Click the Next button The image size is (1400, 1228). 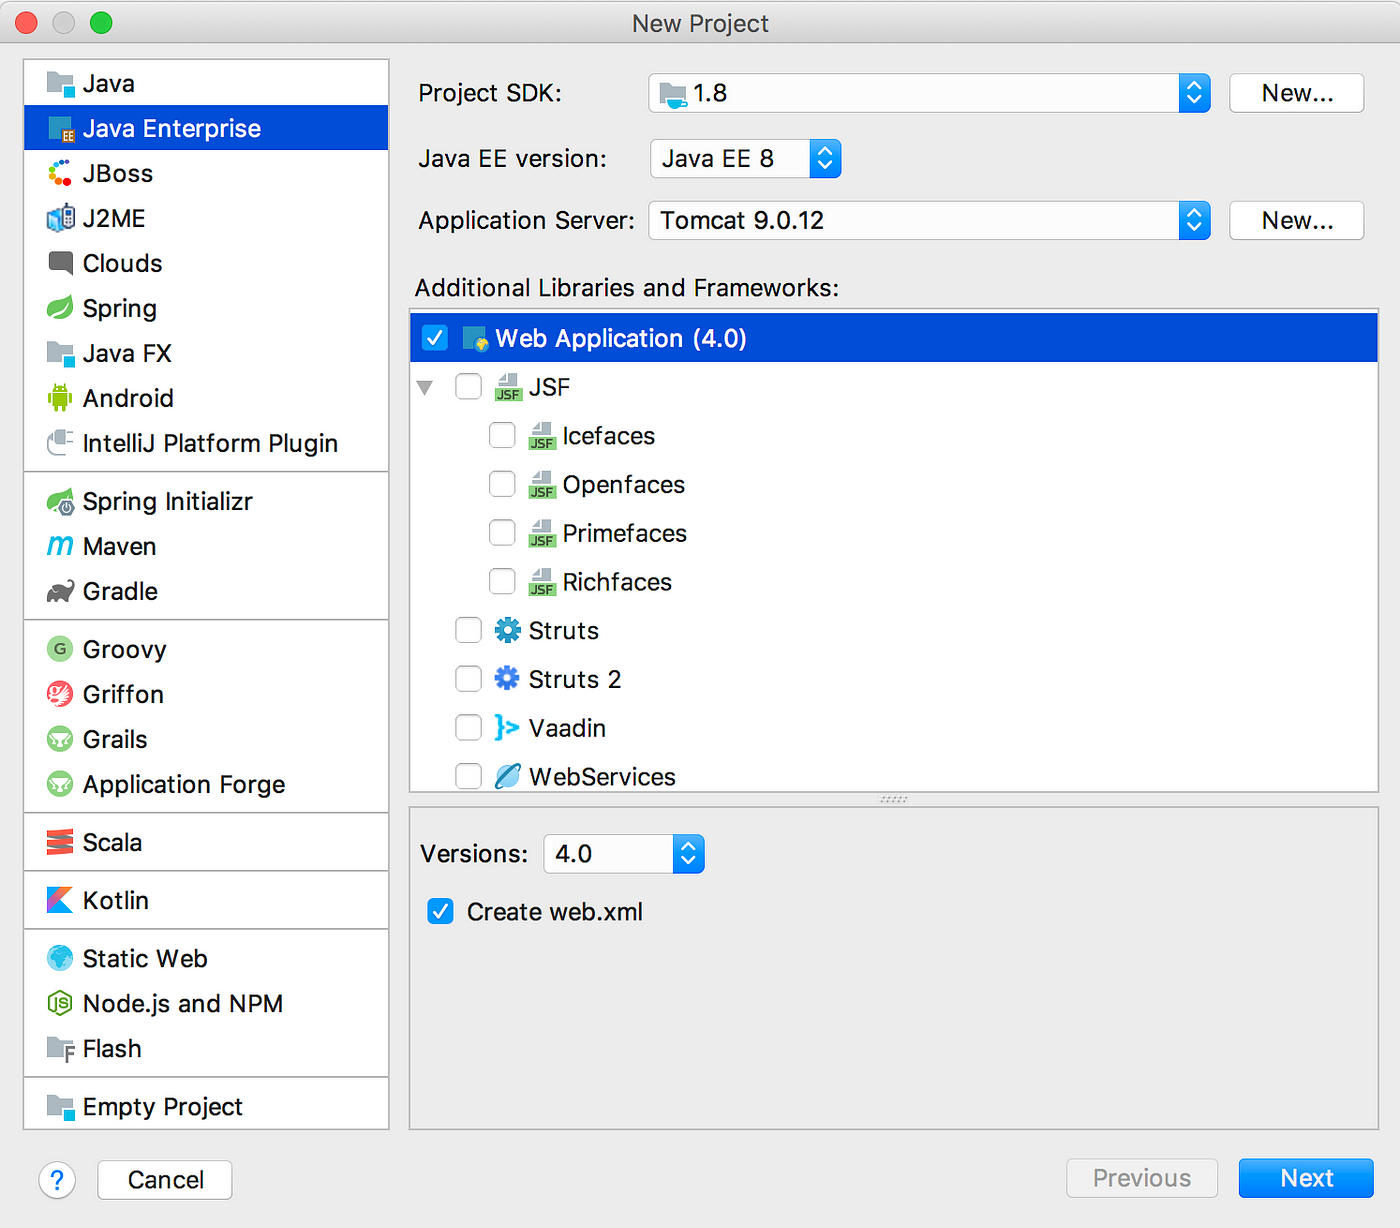(1306, 1178)
